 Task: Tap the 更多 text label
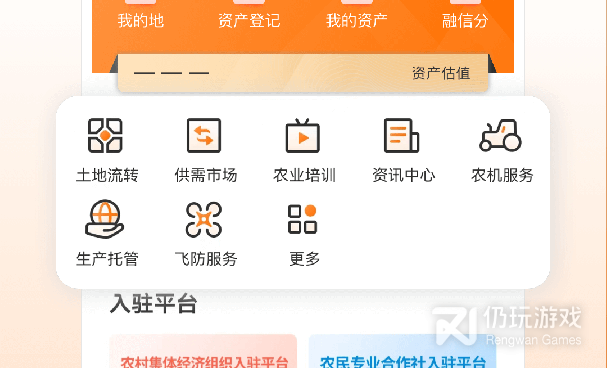[x=305, y=259]
